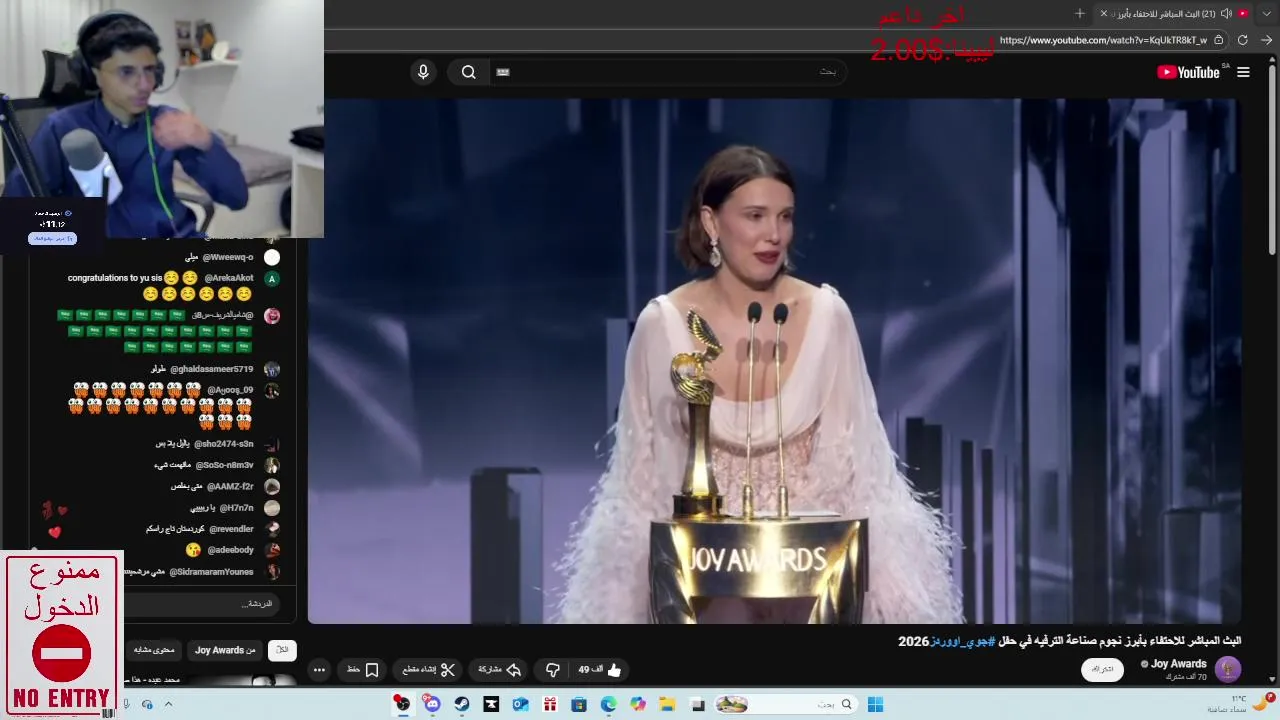Image resolution: width=1280 pixels, height=720 pixels.
Task: Click the taskbar search box
Action: [788, 704]
